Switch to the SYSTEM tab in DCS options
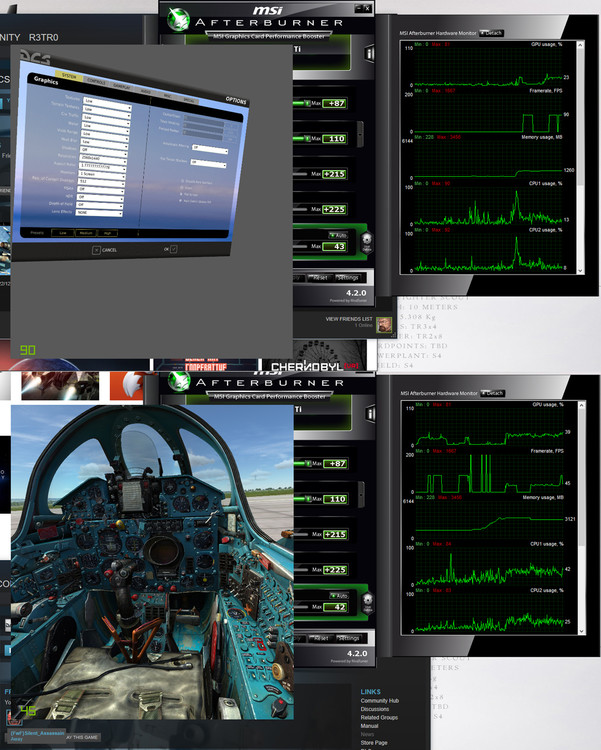Screen dimensions: 601x750 click(x=69, y=77)
